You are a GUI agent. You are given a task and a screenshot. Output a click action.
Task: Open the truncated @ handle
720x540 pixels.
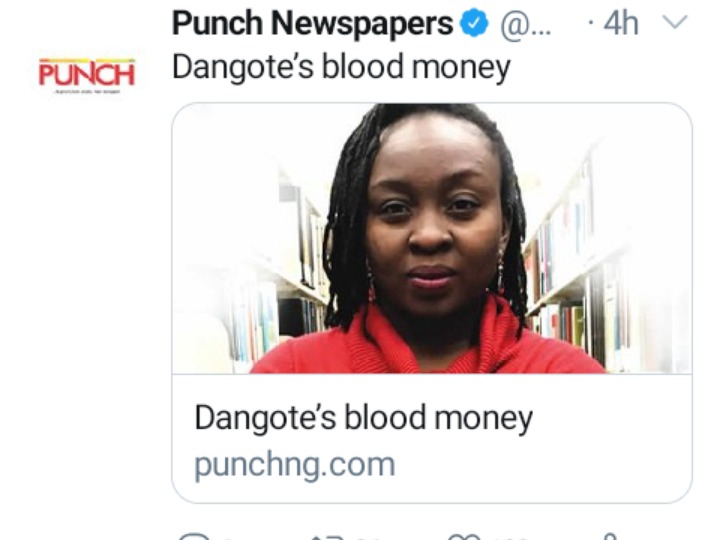point(525,25)
